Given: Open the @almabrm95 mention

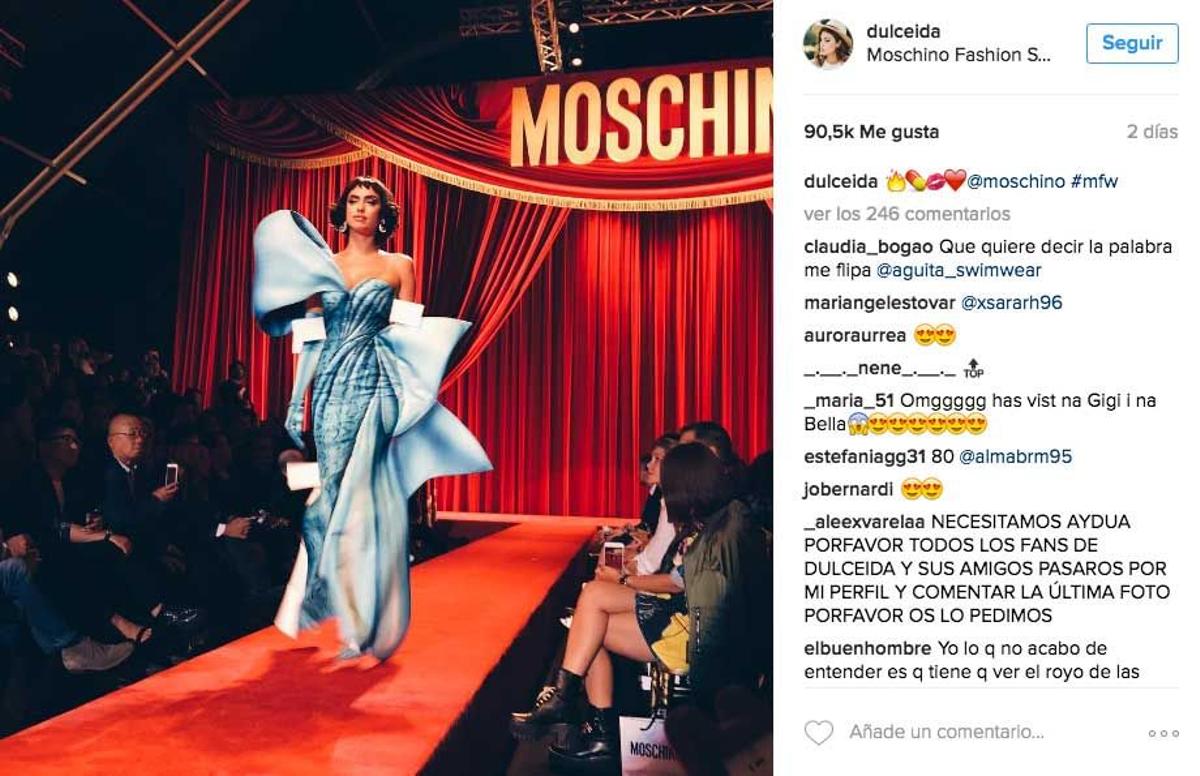Looking at the screenshot, I should click(x=1016, y=457).
